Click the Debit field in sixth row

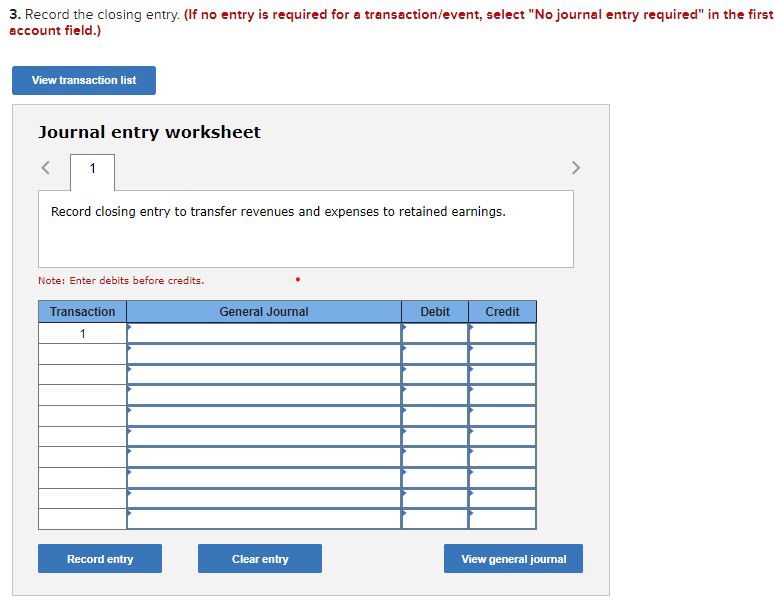[x=435, y=436]
